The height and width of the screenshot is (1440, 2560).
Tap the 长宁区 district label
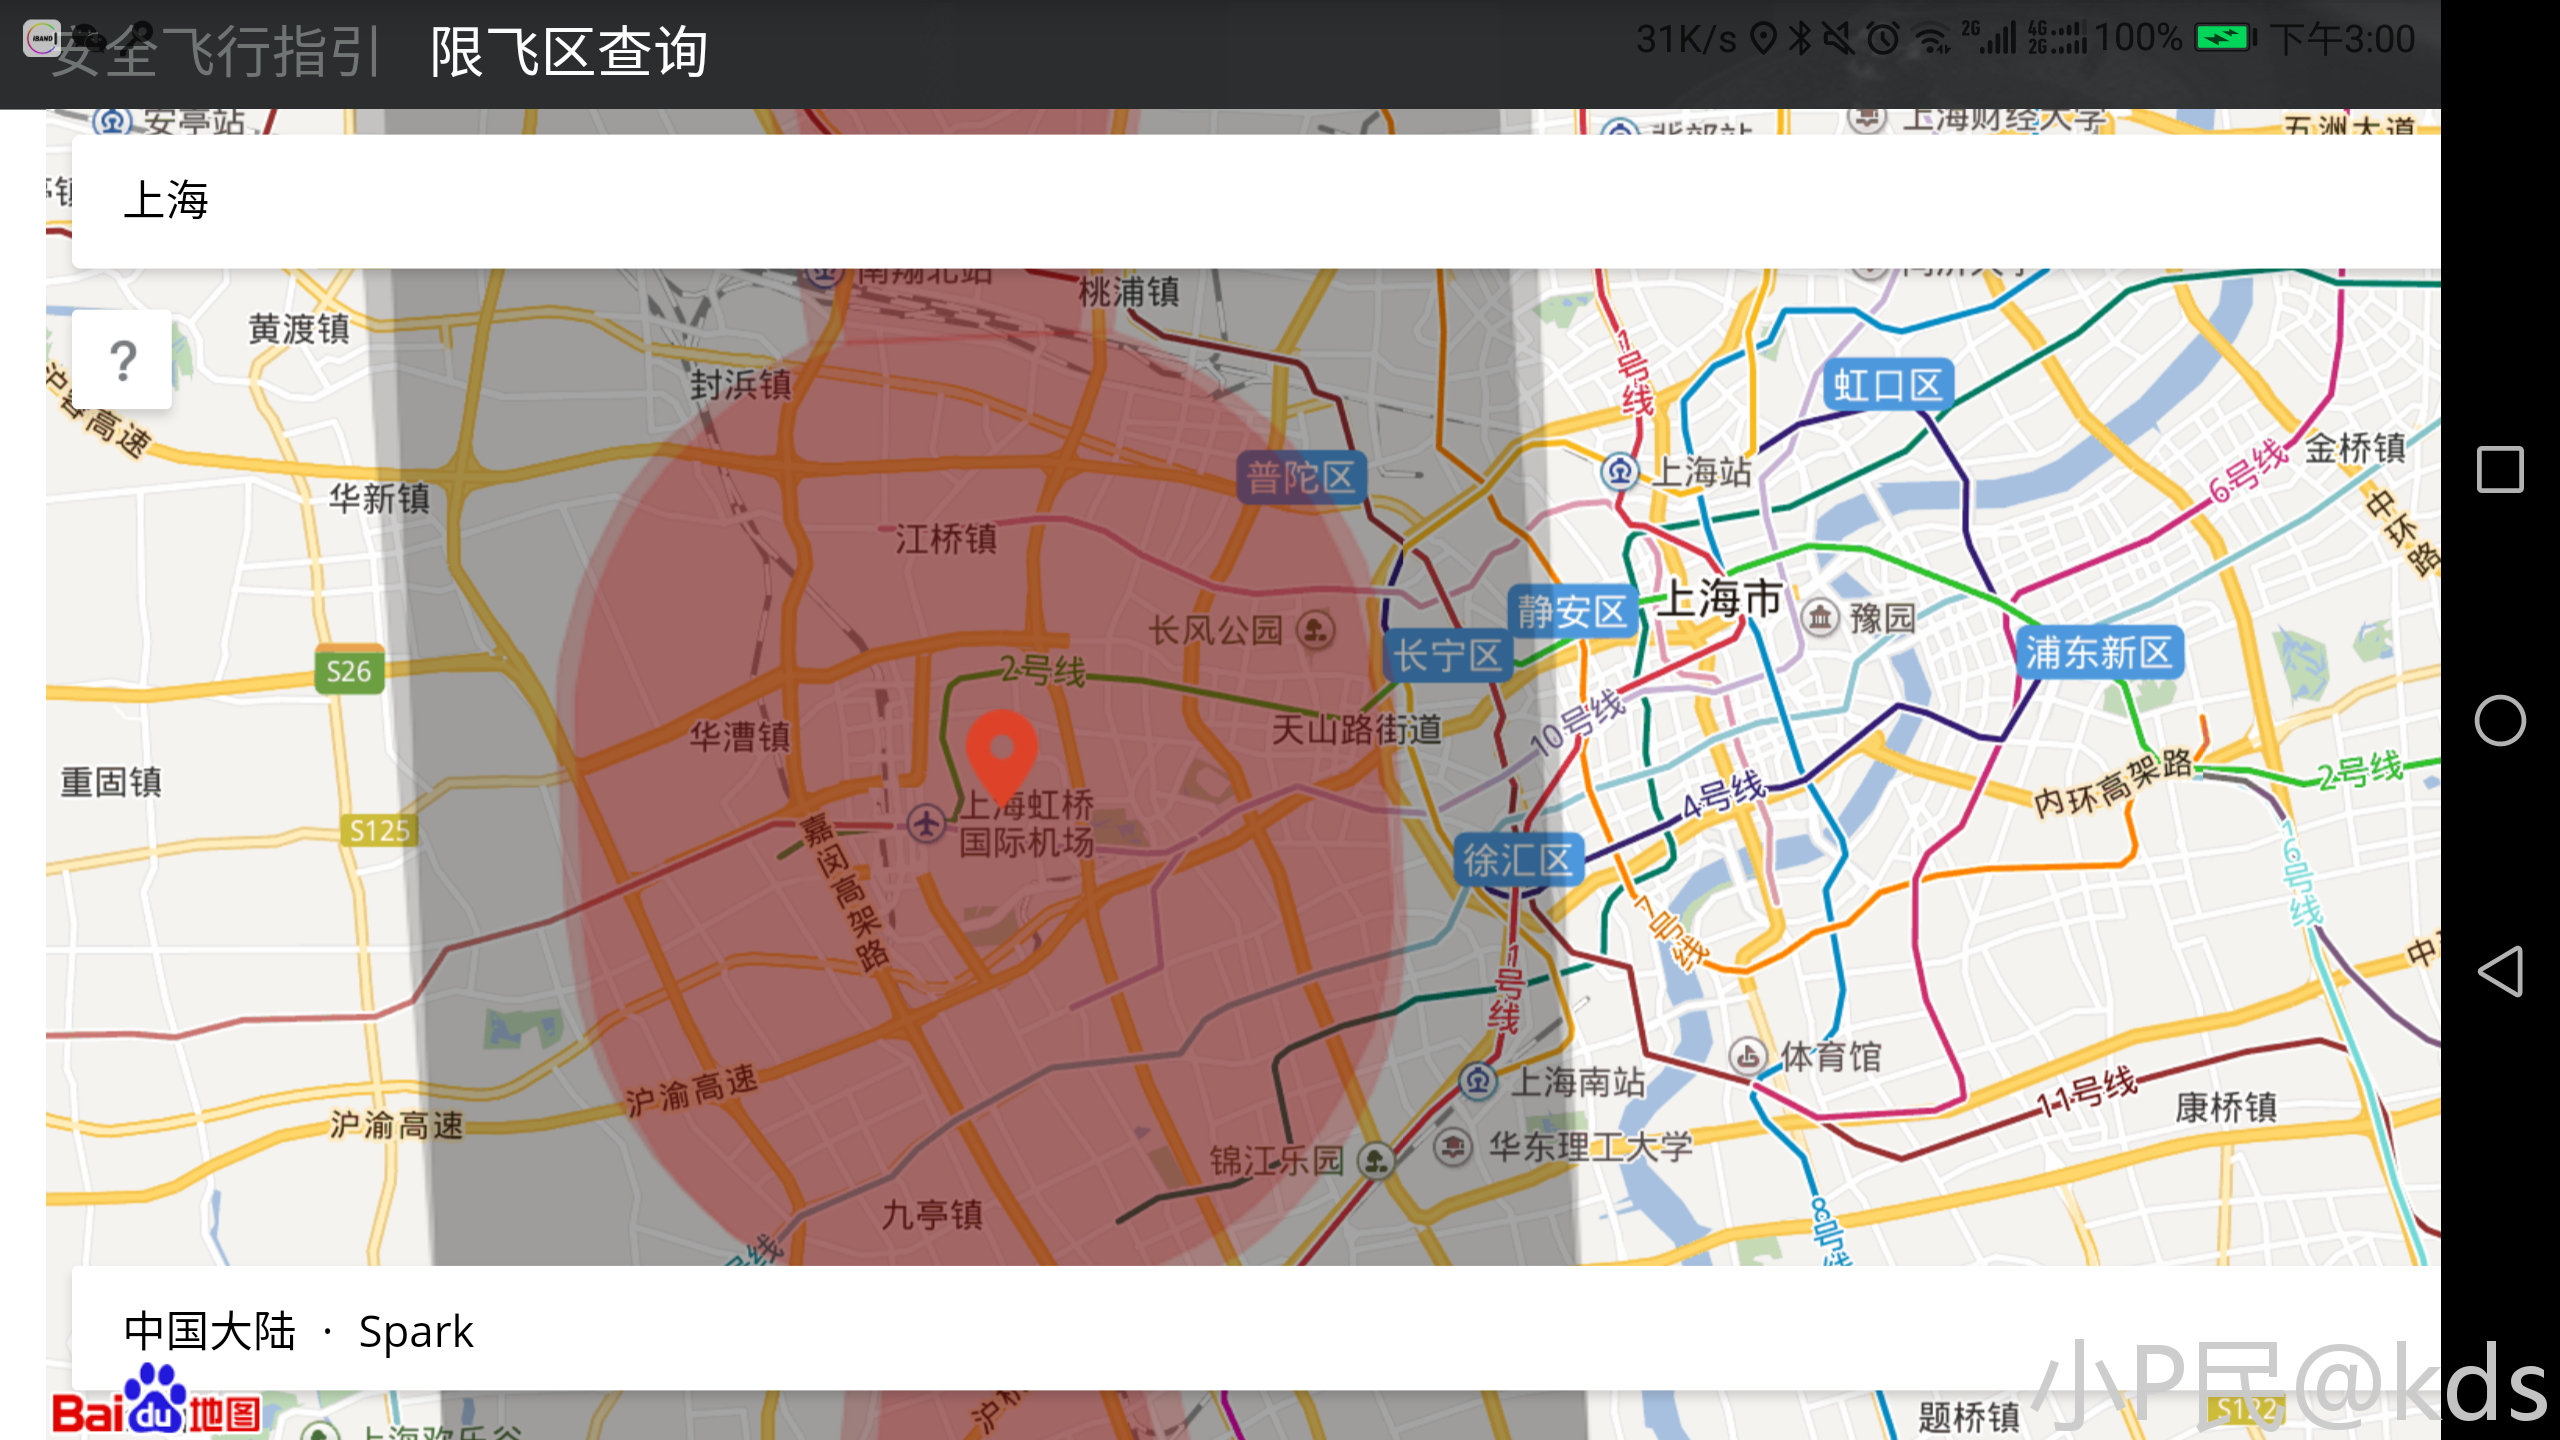pyautogui.click(x=1447, y=656)
